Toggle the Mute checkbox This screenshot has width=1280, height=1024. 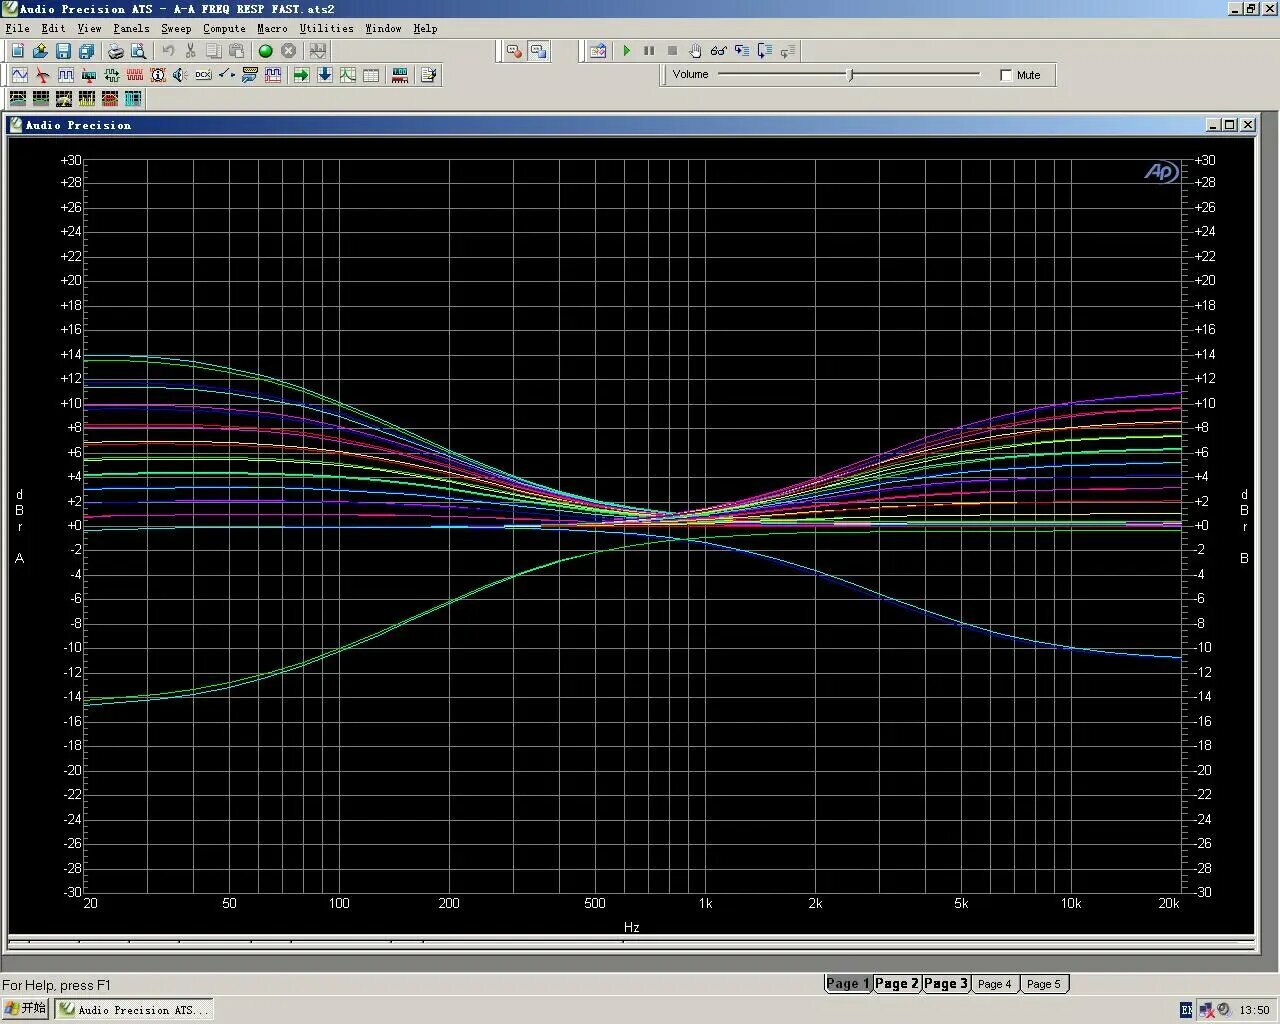[x=1006, y=75]
